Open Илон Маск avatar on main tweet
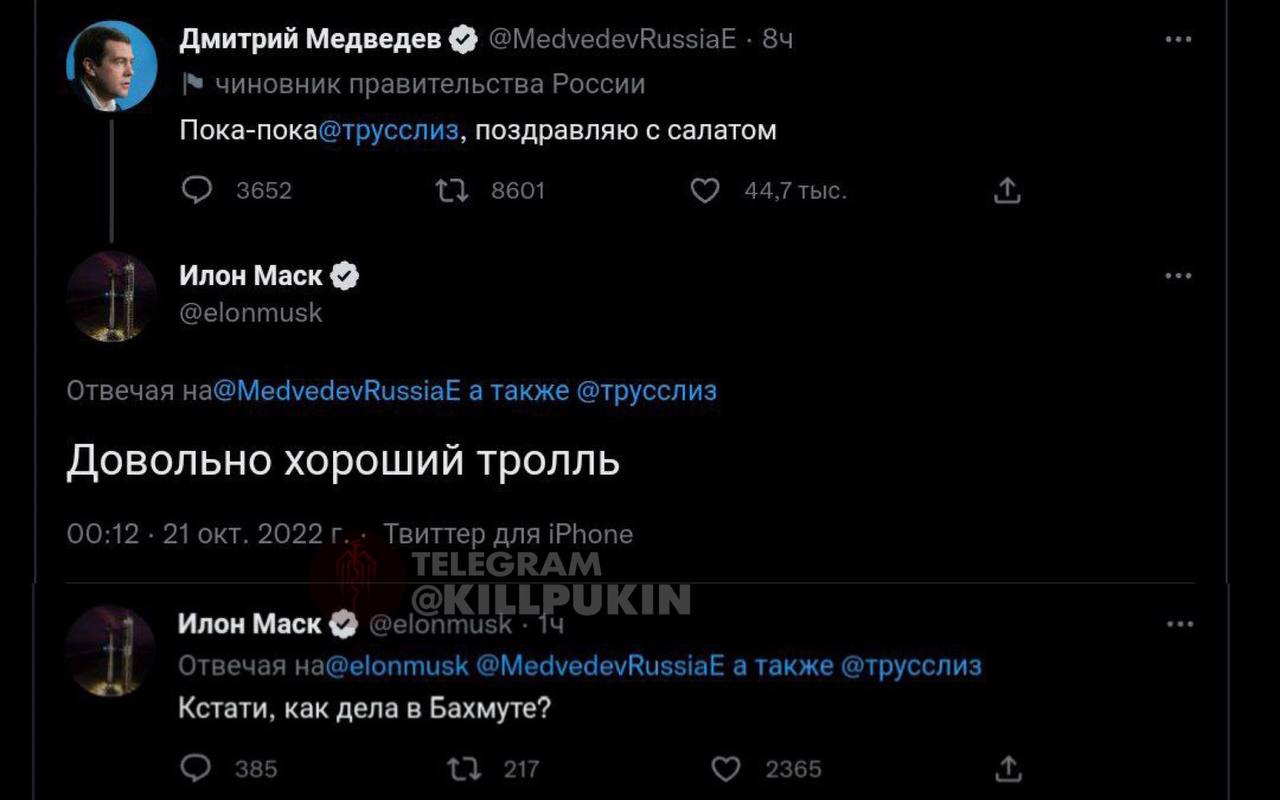 click(111, 298)
